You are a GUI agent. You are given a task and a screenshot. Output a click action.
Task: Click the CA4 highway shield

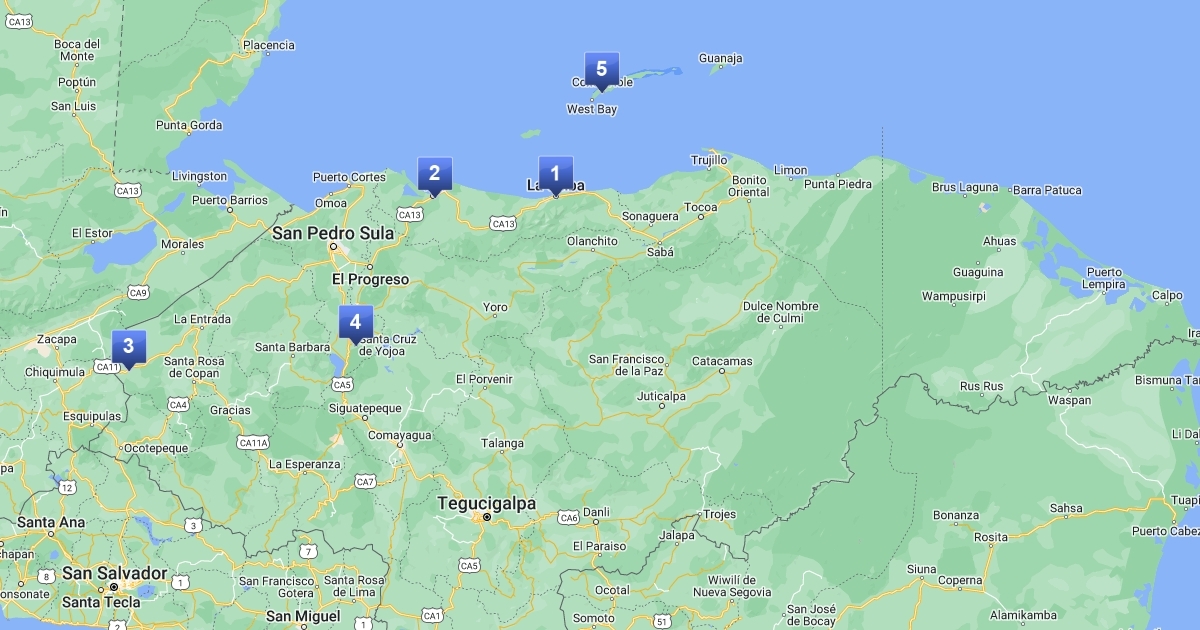pos(178,405)
